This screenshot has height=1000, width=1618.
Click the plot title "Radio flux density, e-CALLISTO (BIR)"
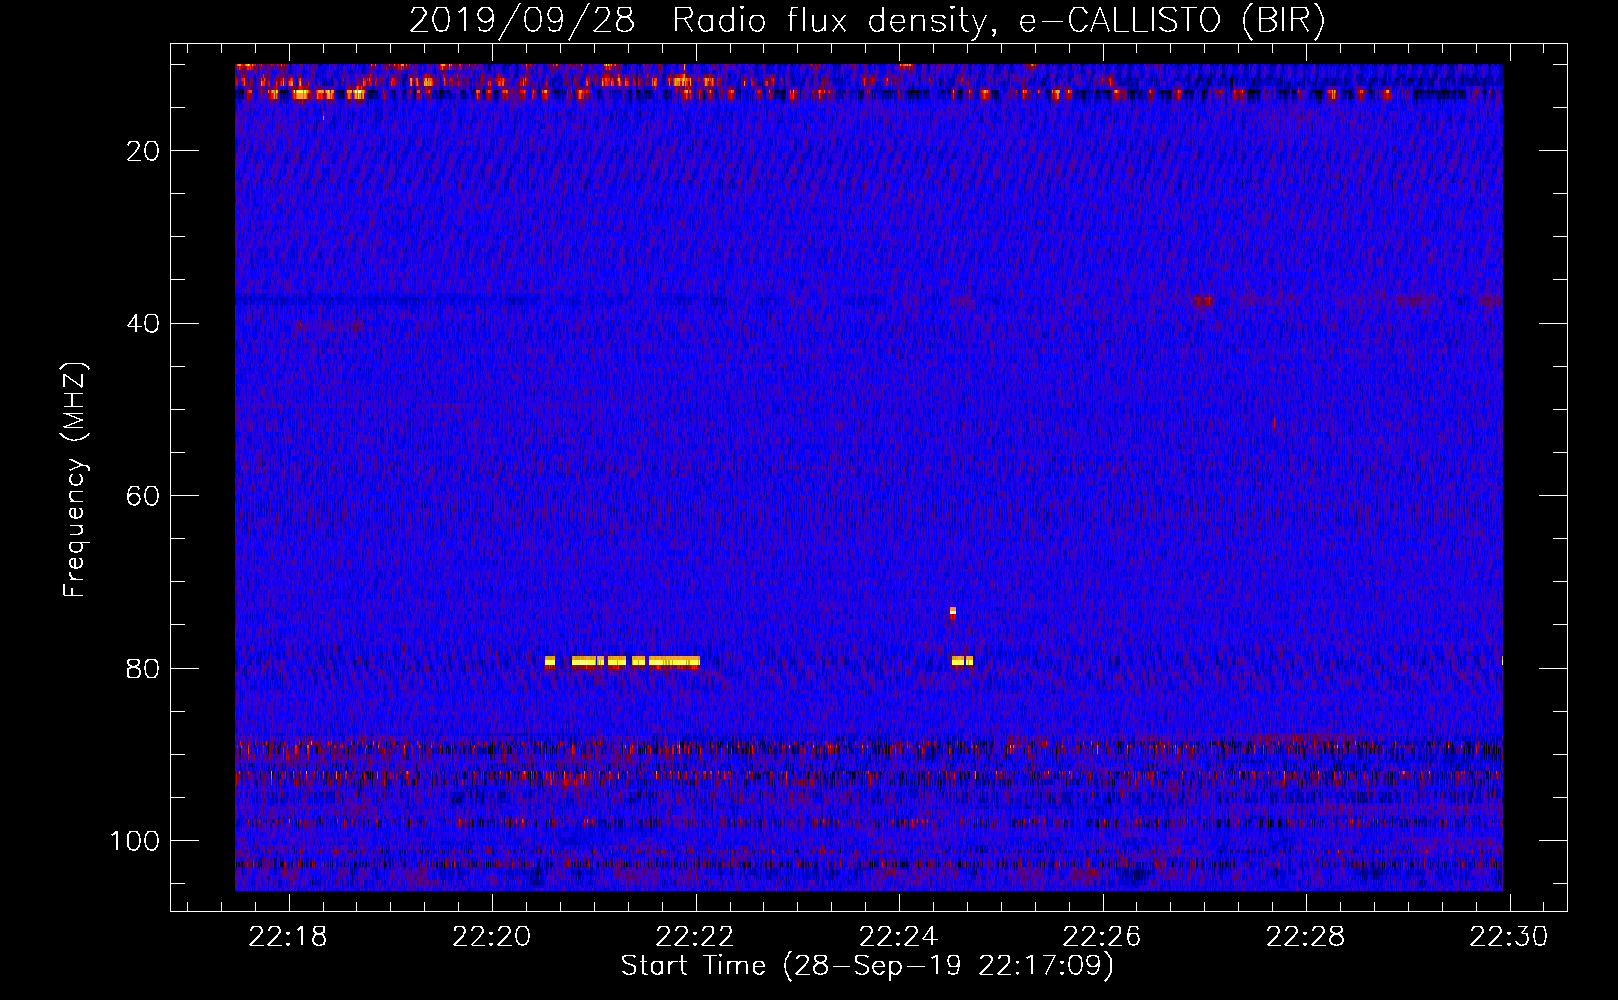998,21
